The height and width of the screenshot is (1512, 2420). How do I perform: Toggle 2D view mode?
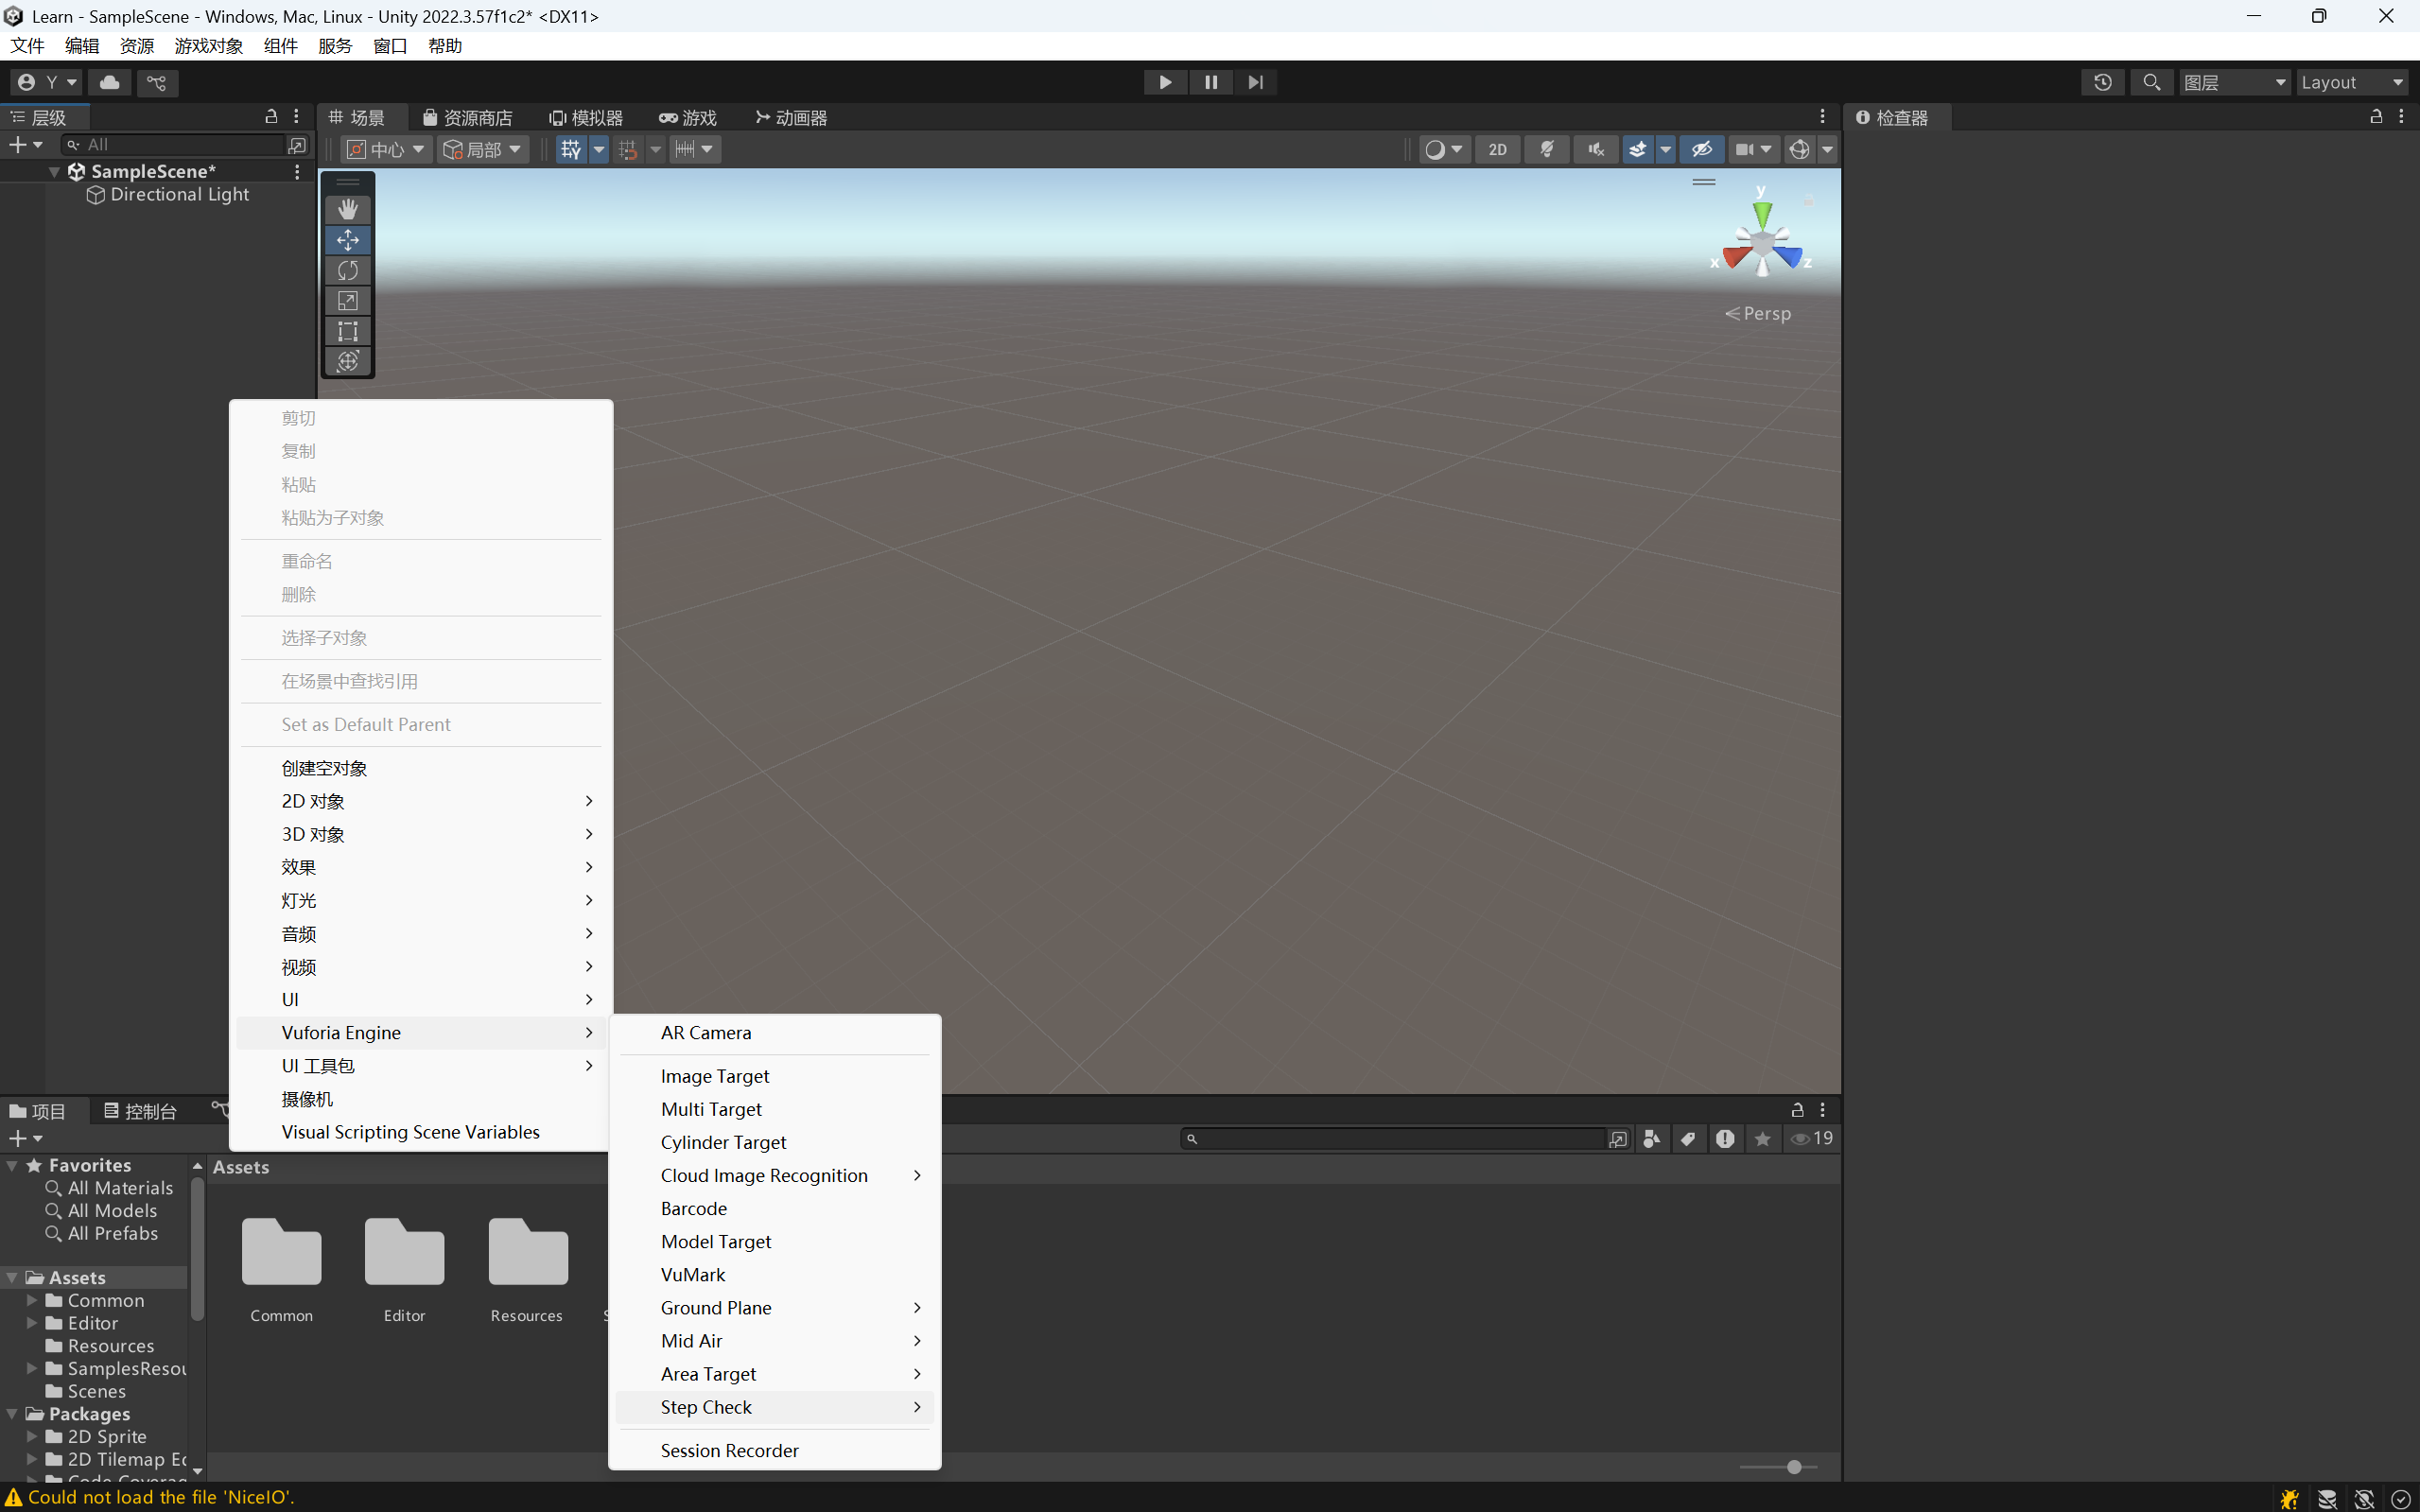(x=1497, y=149)
